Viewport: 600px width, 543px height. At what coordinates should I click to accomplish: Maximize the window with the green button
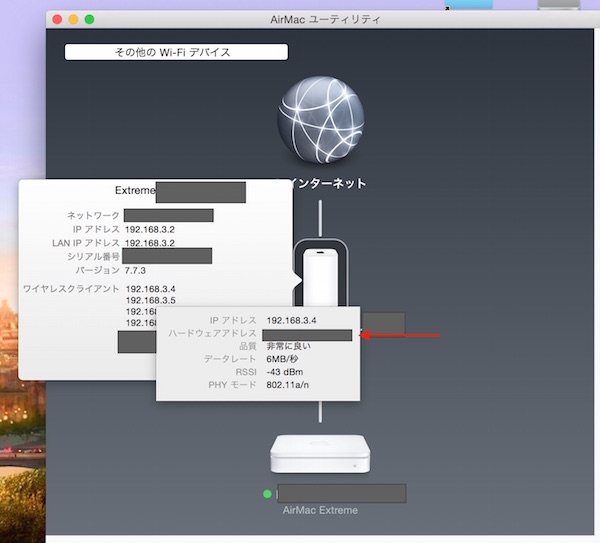[89, 19]
